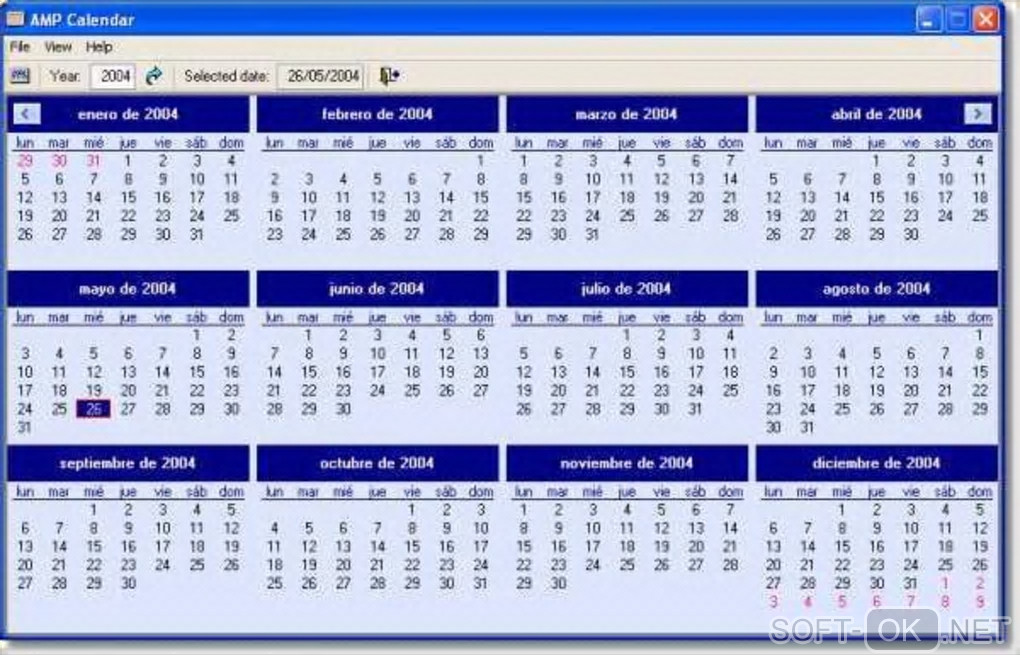Click the refresh year arrow icon
Viewport: 1020px width, 655px height.
(154, 75)
